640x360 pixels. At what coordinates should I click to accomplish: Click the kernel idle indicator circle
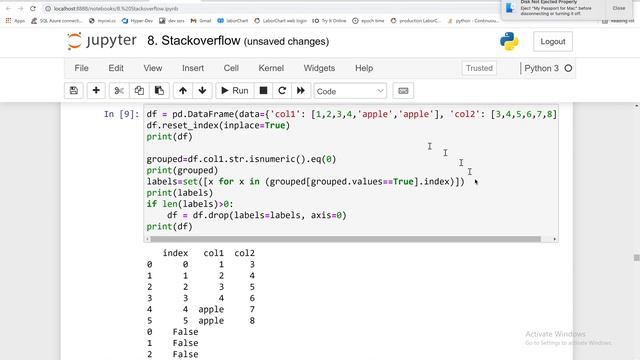[568, 68]
